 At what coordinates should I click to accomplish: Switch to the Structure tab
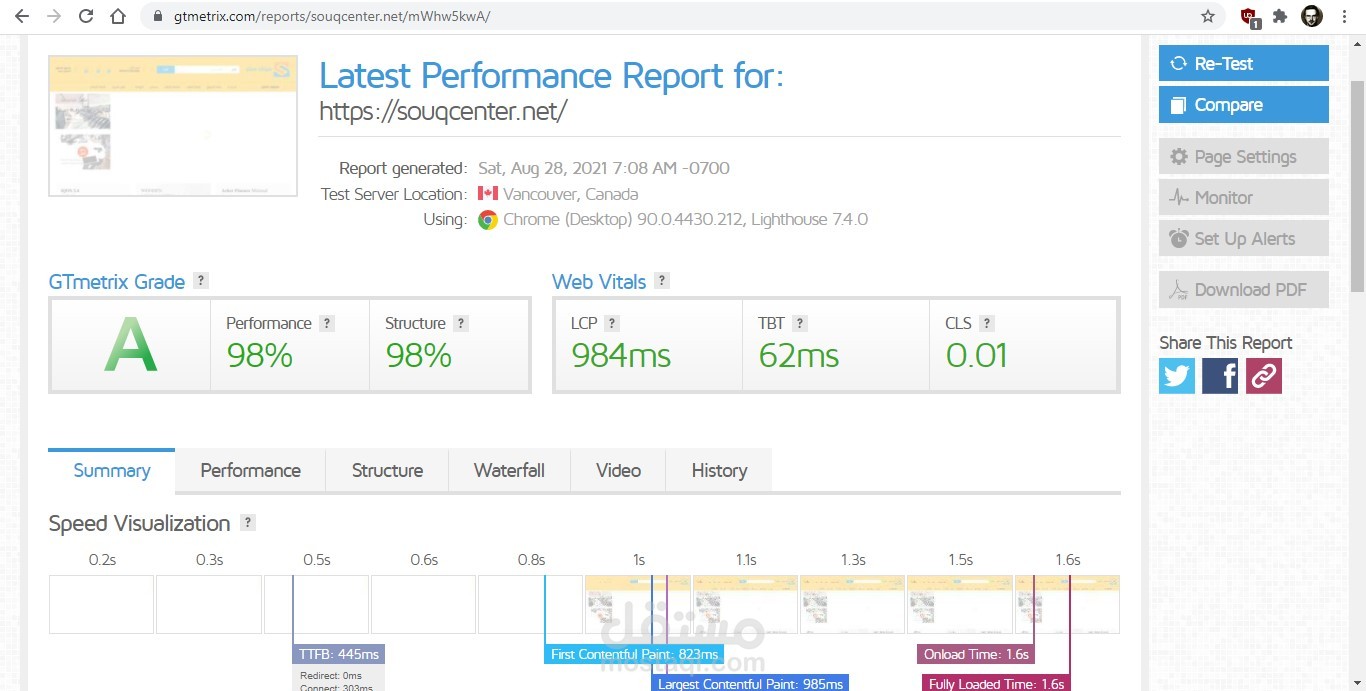(387, 471)
